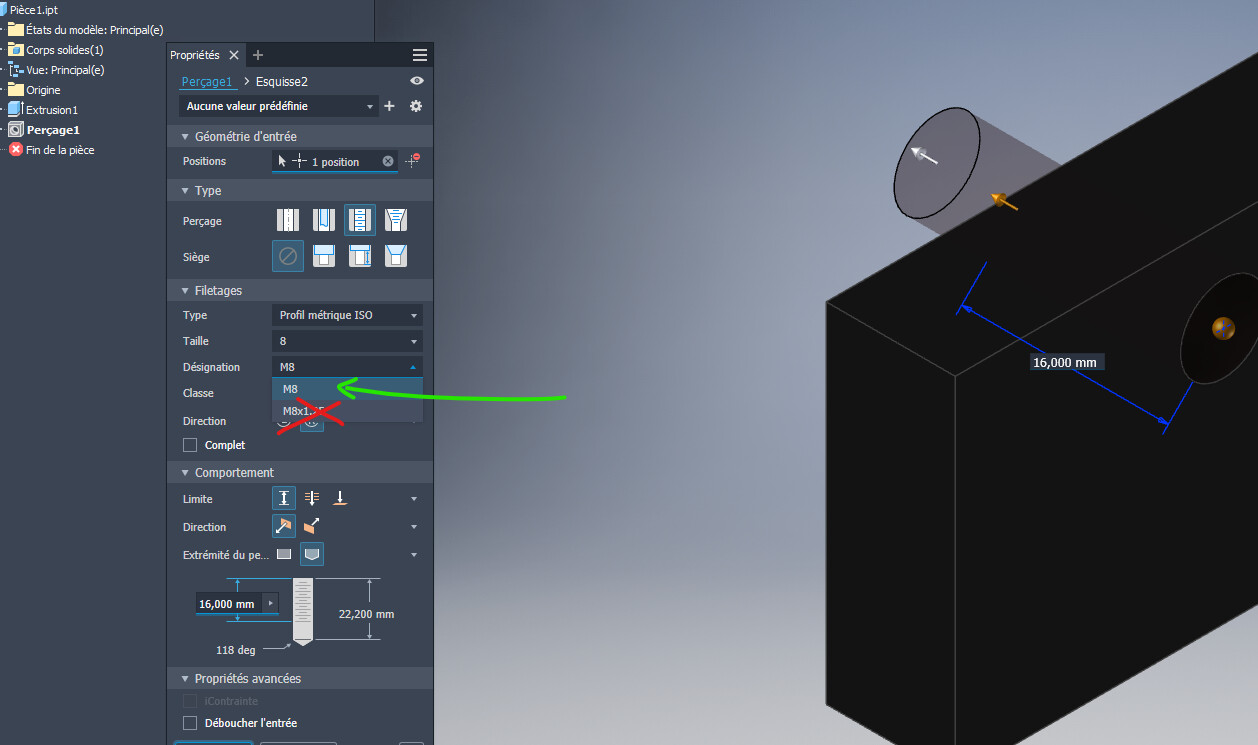Viewport: 1258px width, 745px height.
Task: Enable the Complet thread checkbox
Action: tap(190, 445)
